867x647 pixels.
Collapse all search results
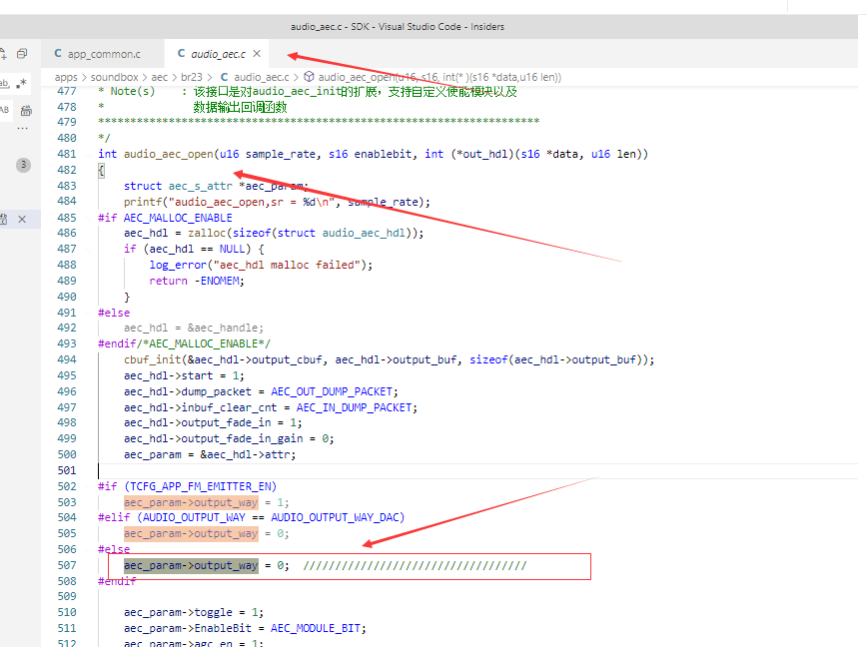22,54
